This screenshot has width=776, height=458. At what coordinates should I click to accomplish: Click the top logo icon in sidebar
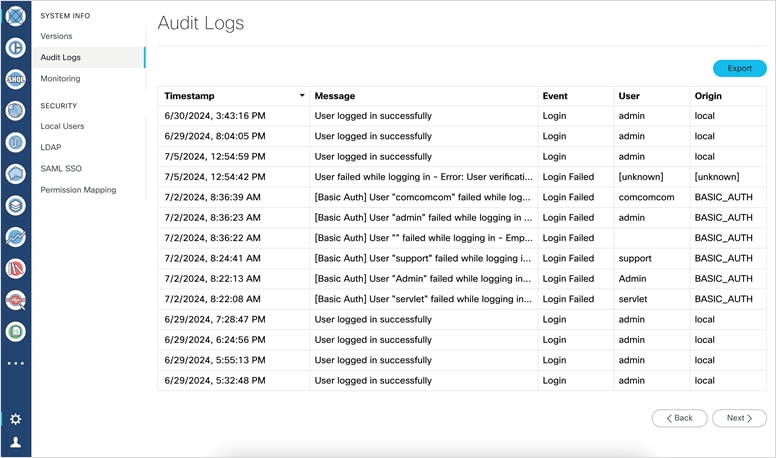coord(15,15)
